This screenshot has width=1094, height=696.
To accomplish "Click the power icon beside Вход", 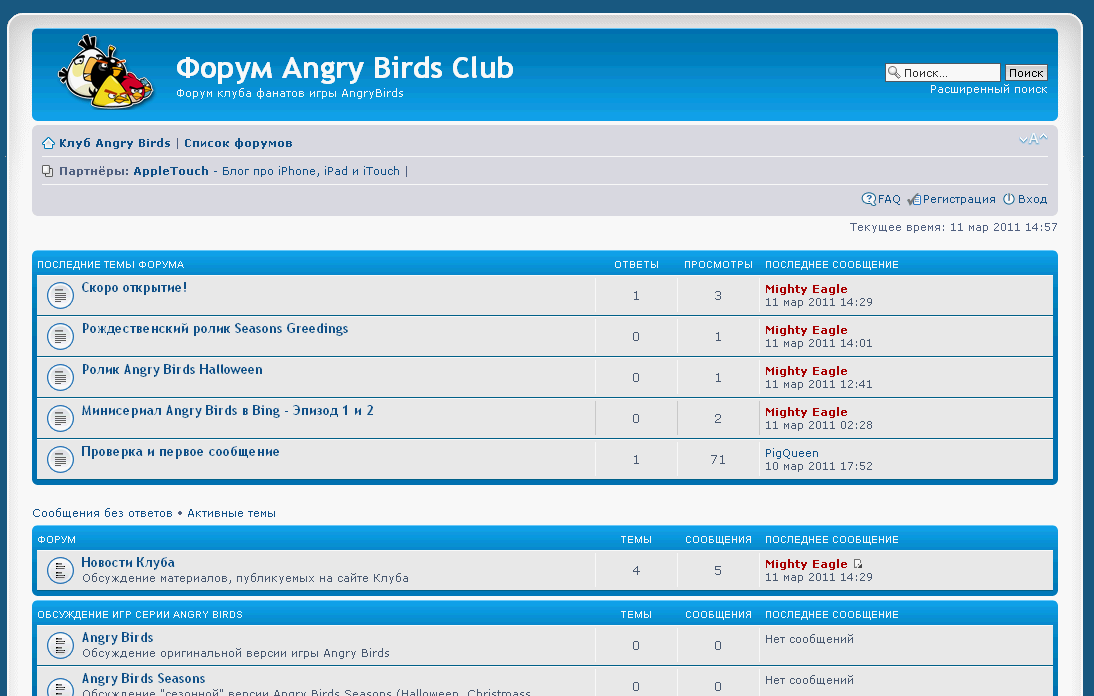I will (x=1009, y=199).
